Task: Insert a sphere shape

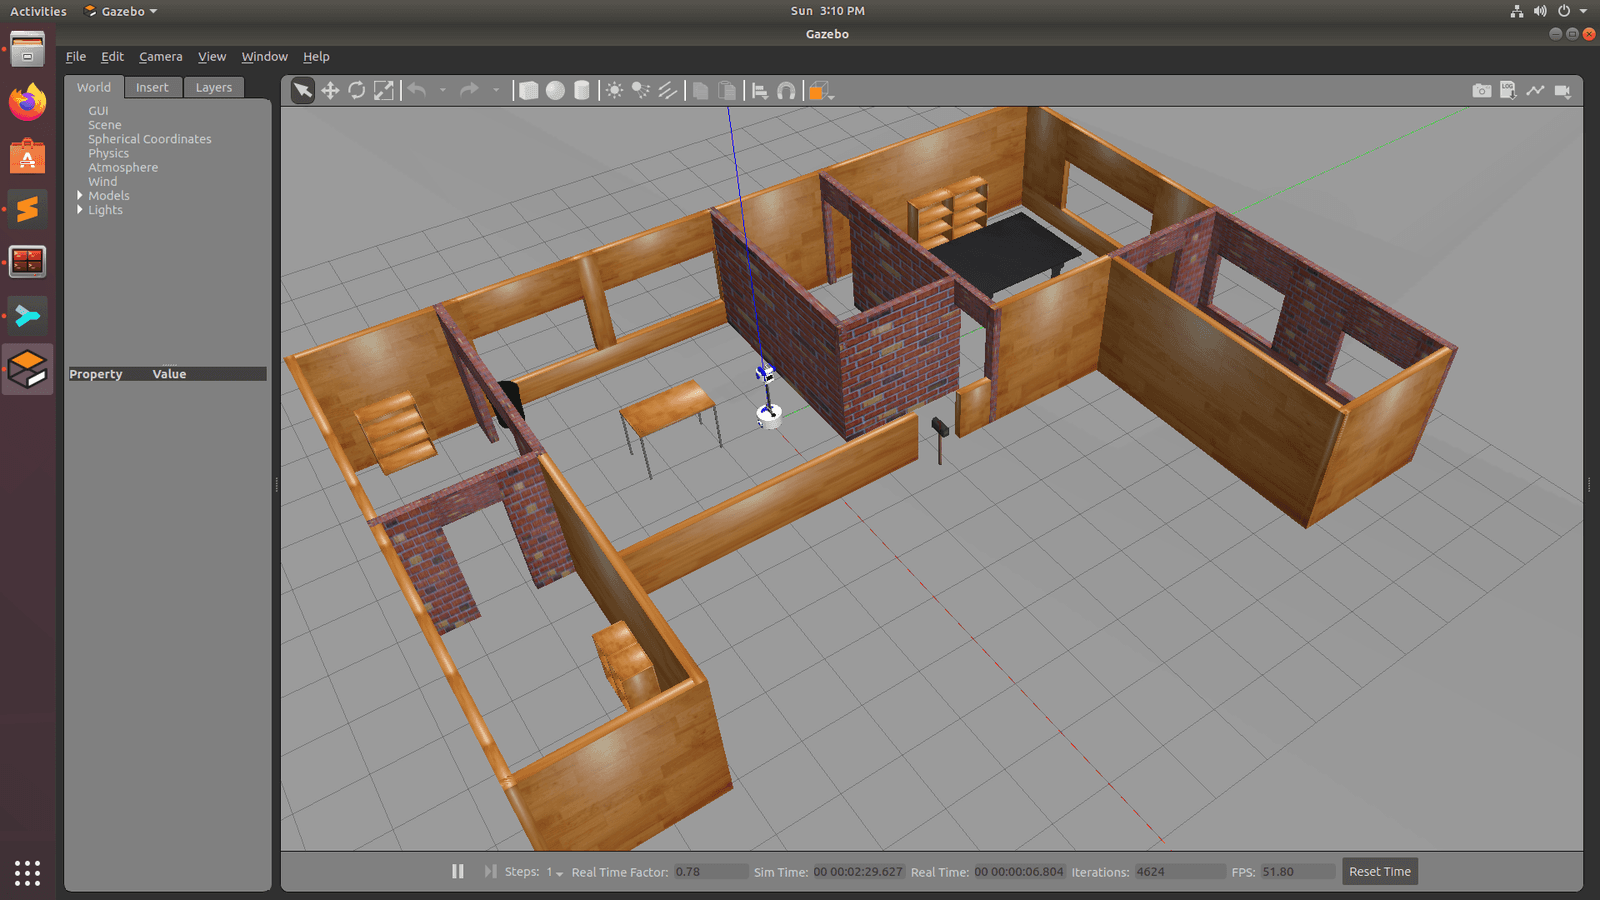Action: point(555,91)
